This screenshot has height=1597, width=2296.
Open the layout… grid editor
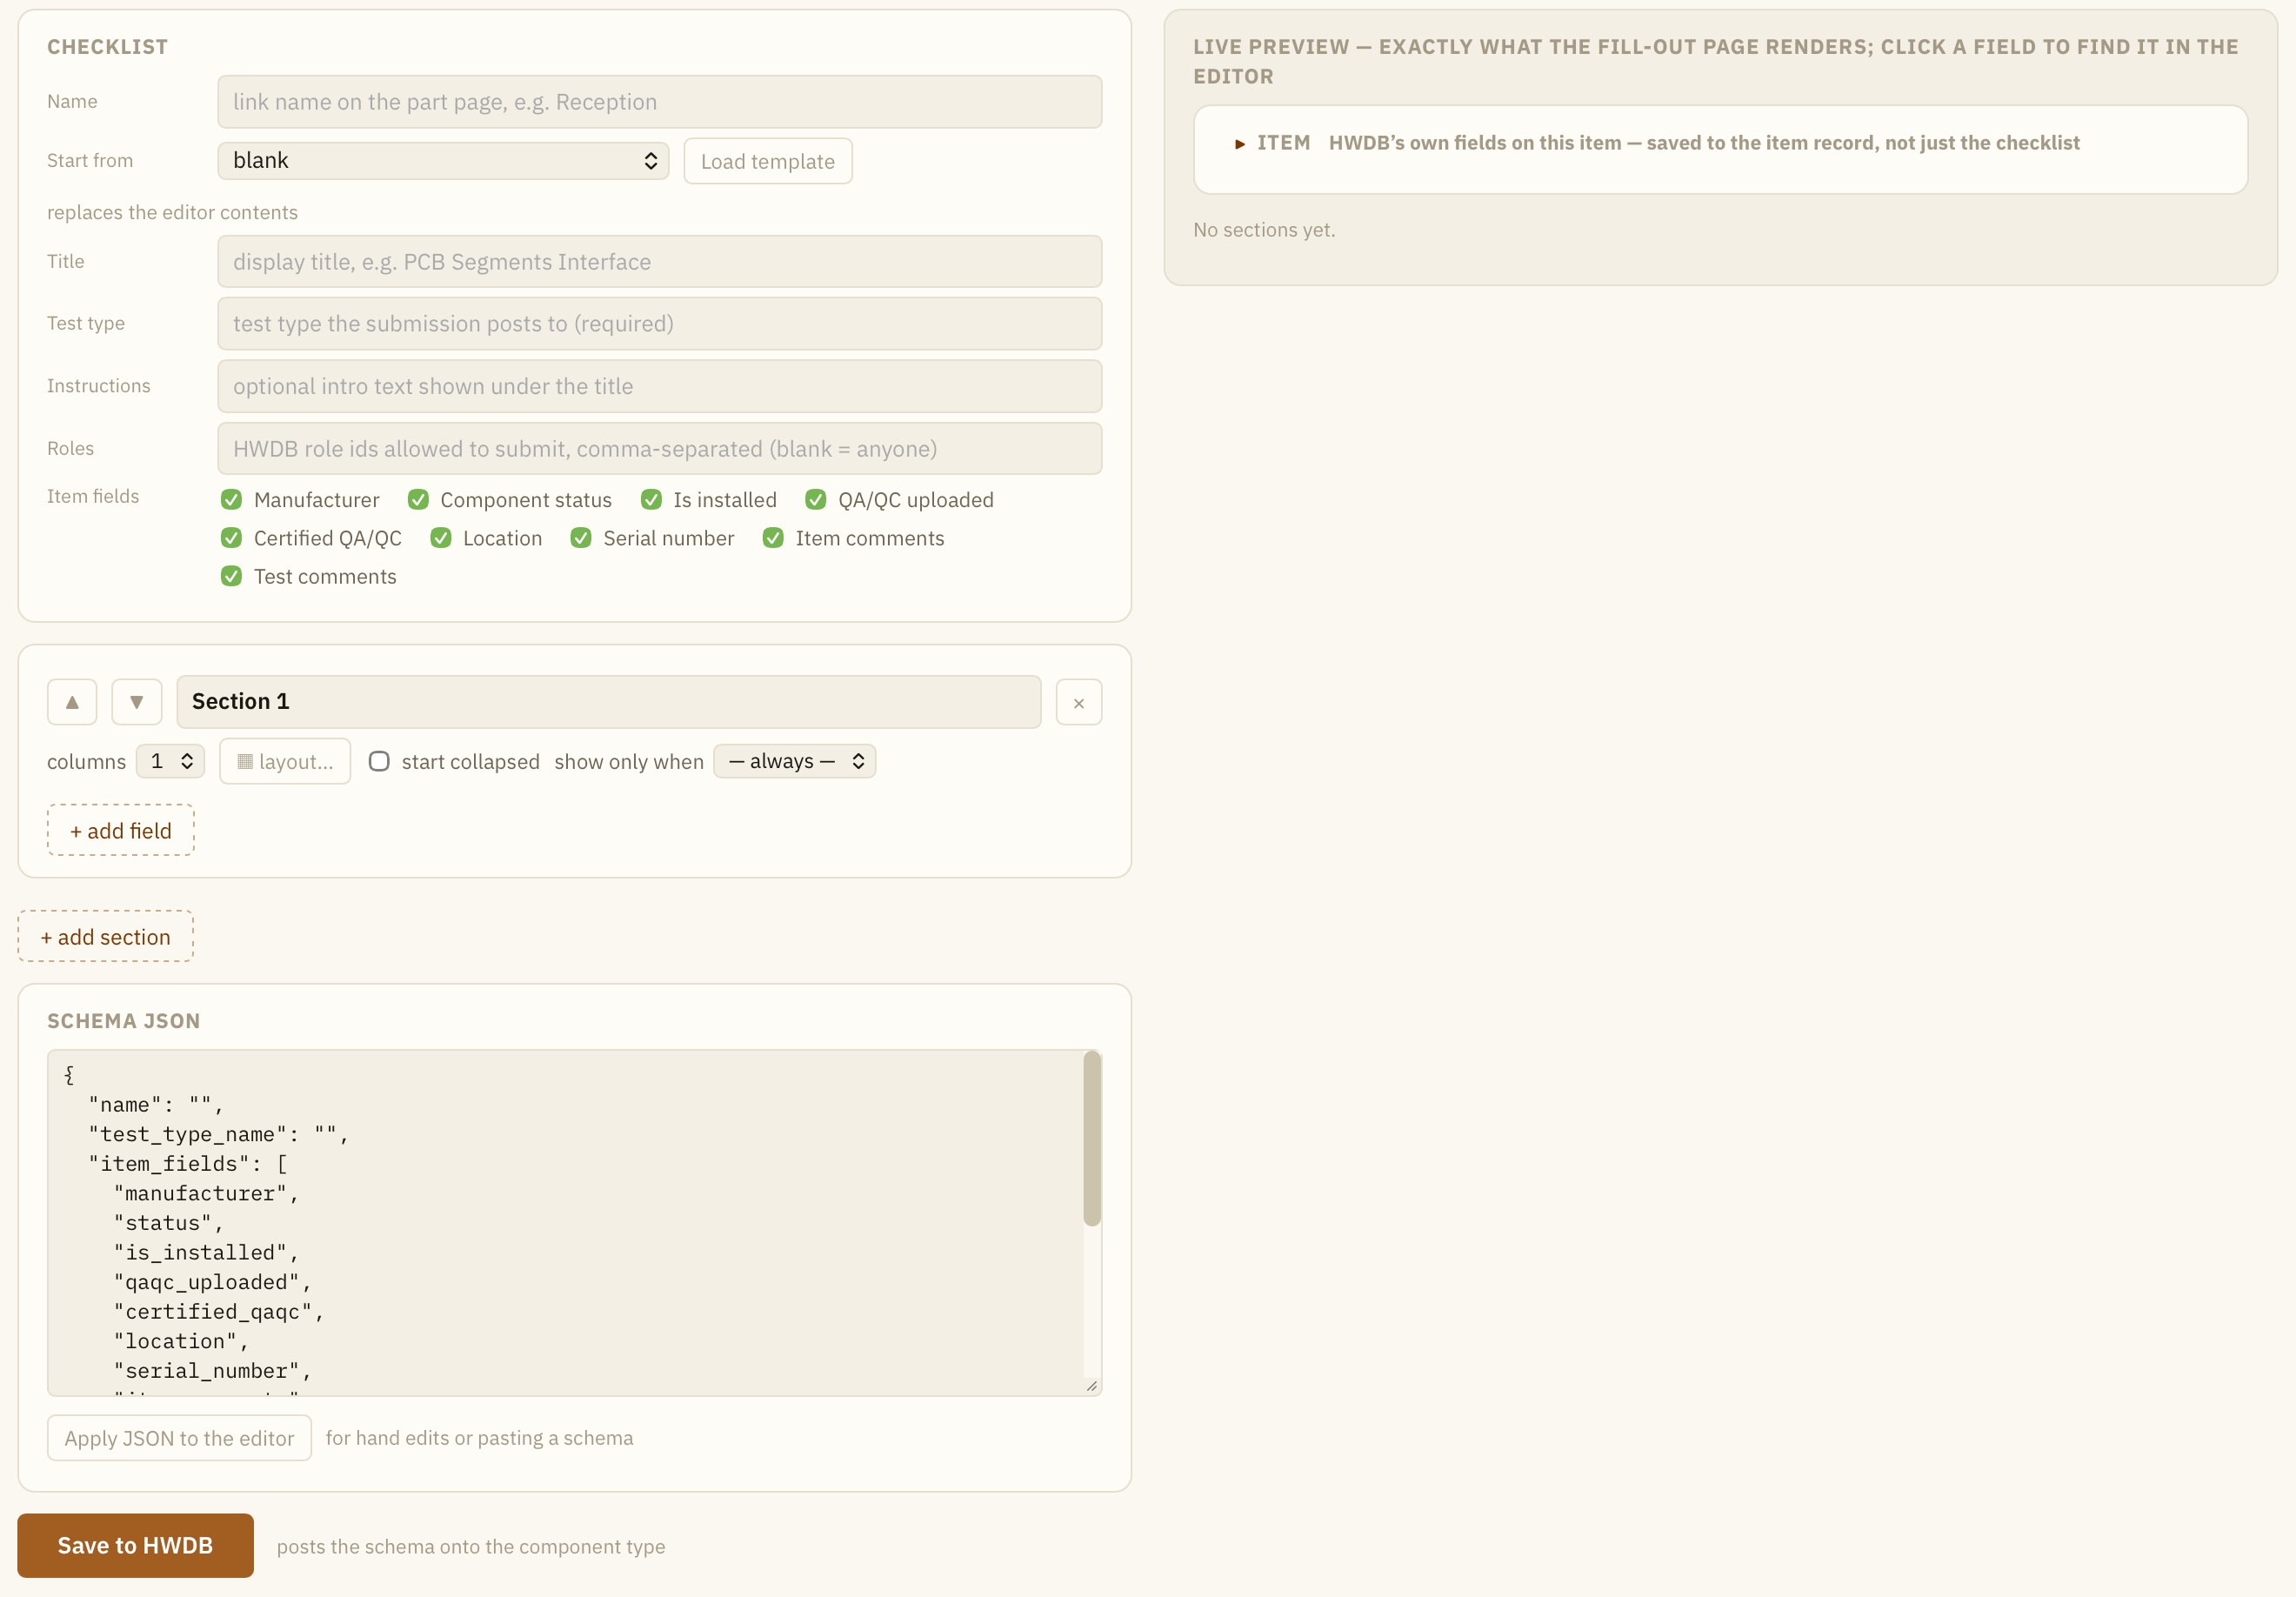point(285,762)
